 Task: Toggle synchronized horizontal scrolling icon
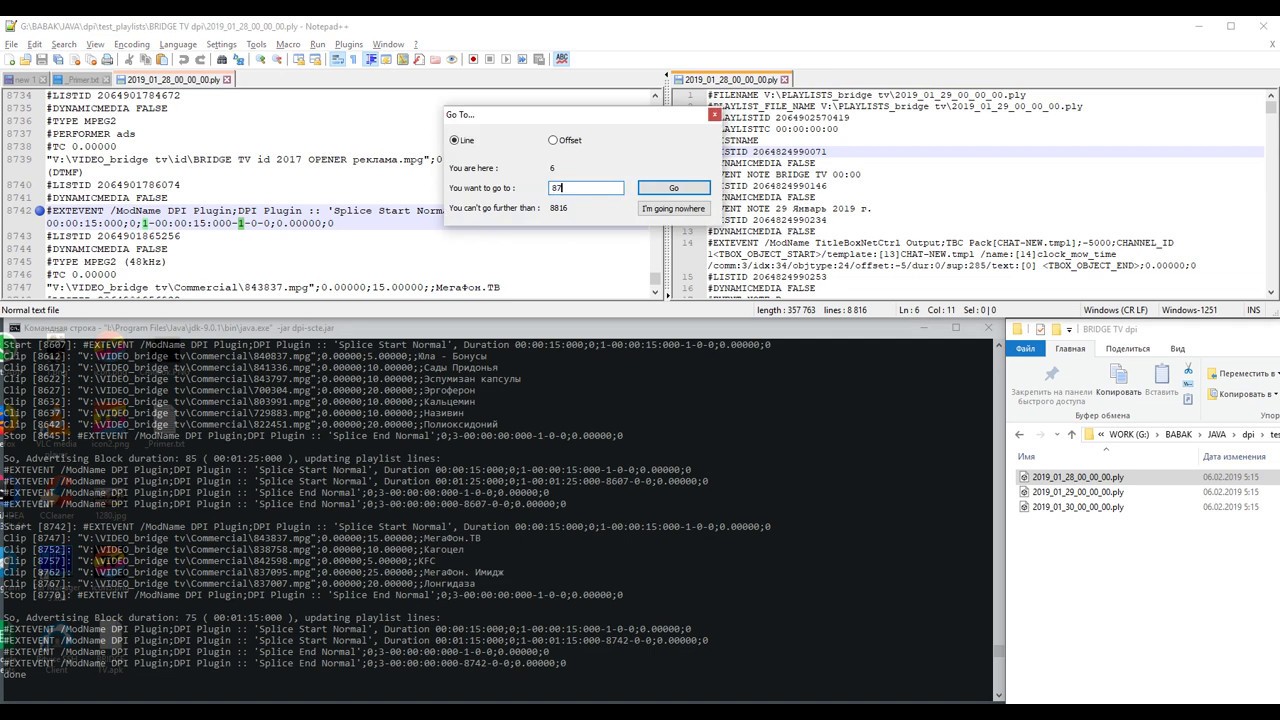(315, 59)
